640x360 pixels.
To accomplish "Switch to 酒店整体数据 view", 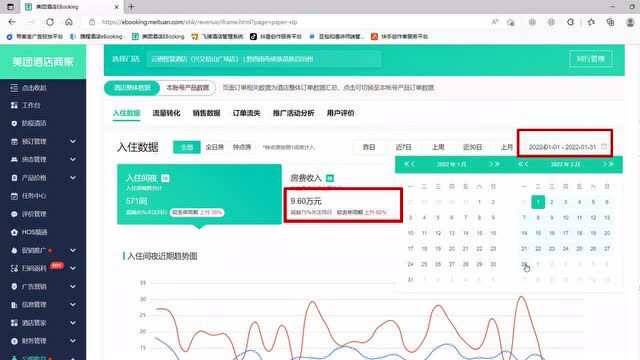I will [132, 88].
